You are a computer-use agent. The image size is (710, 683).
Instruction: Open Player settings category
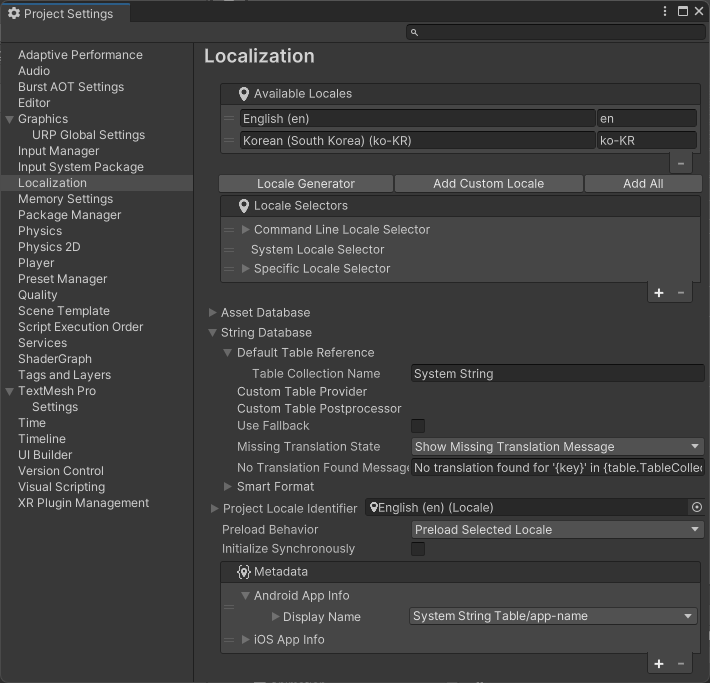[36, 263]
